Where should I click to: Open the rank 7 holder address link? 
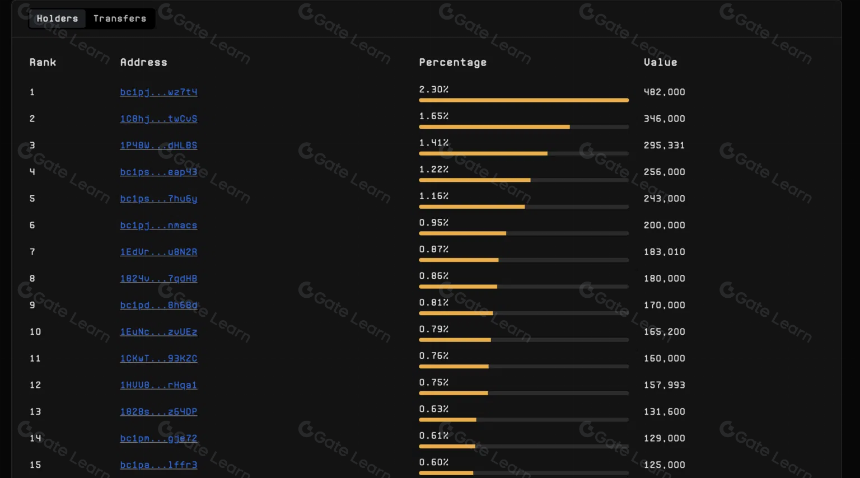pyautogui.click(x=159, y=252)
